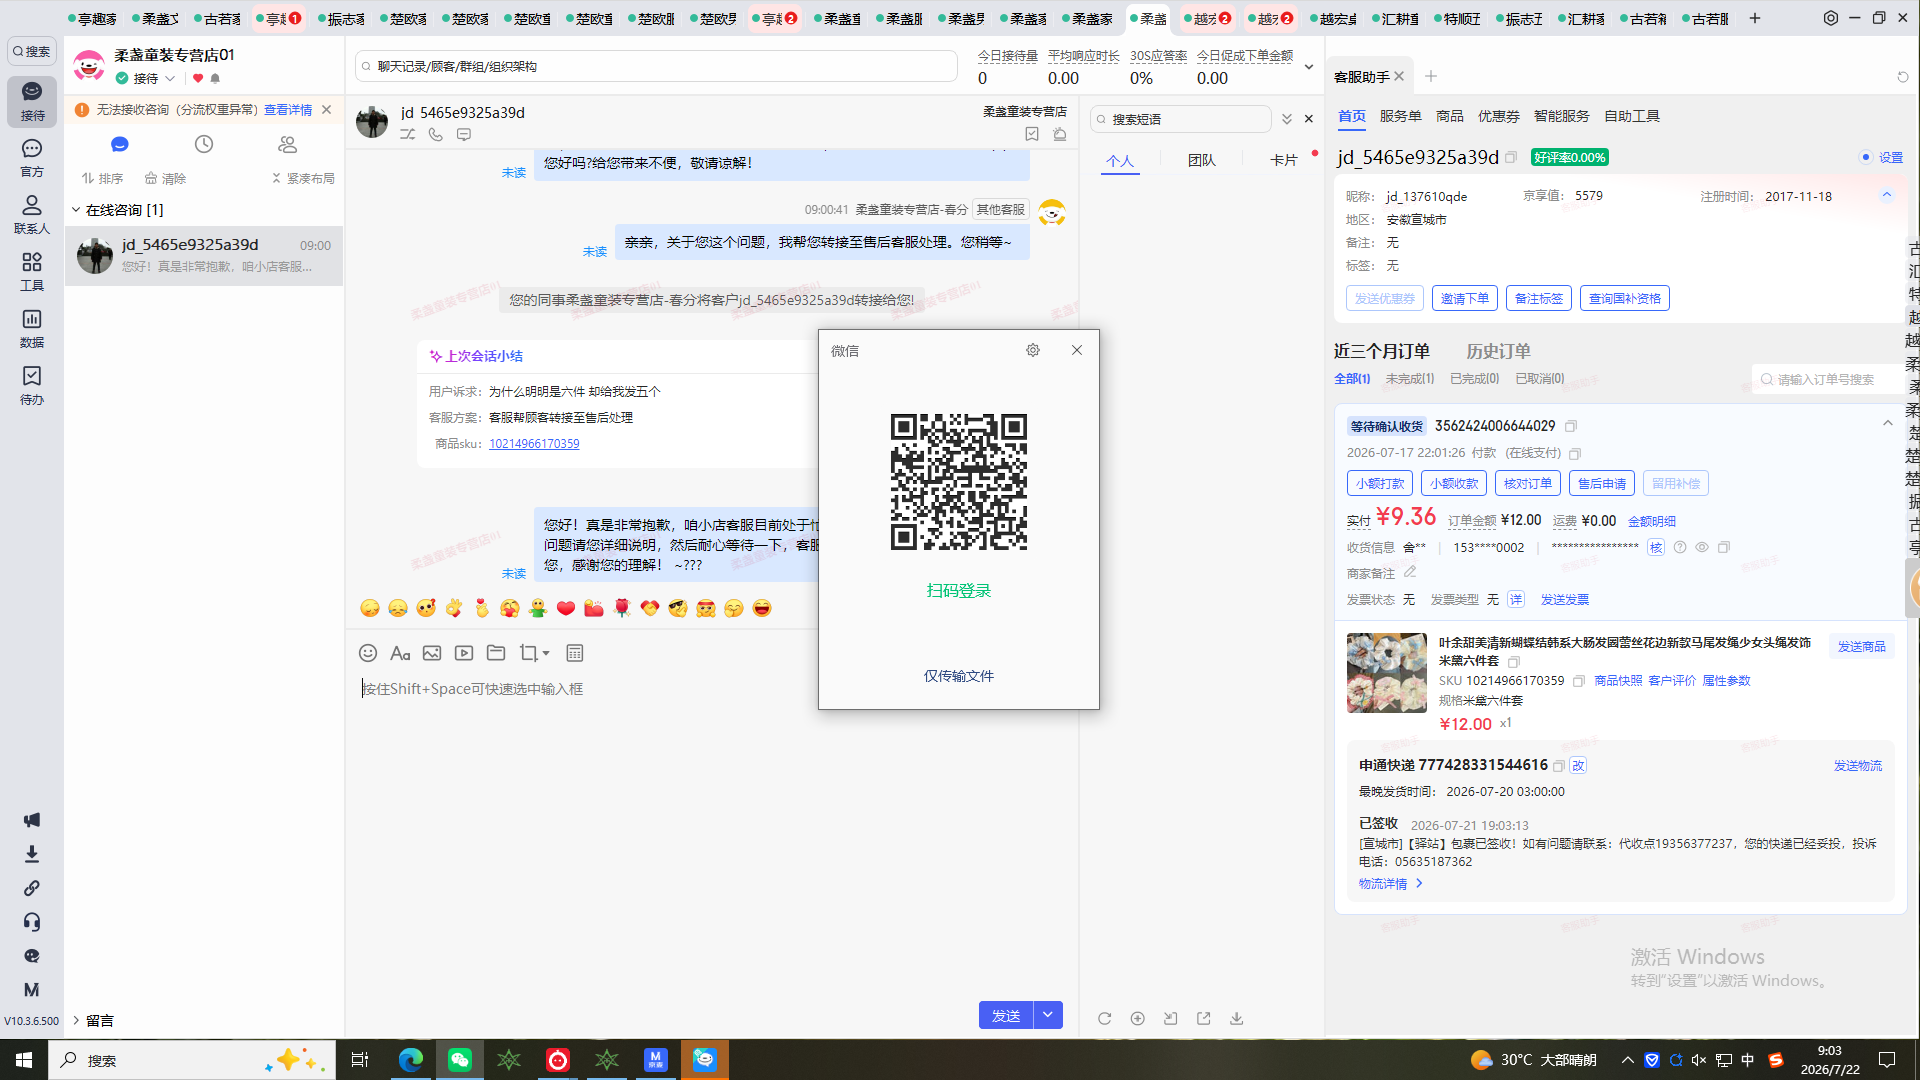Click the 发送 send button
The width and height of the screenshot is (1920, 1080).
click(1006, 1015)
